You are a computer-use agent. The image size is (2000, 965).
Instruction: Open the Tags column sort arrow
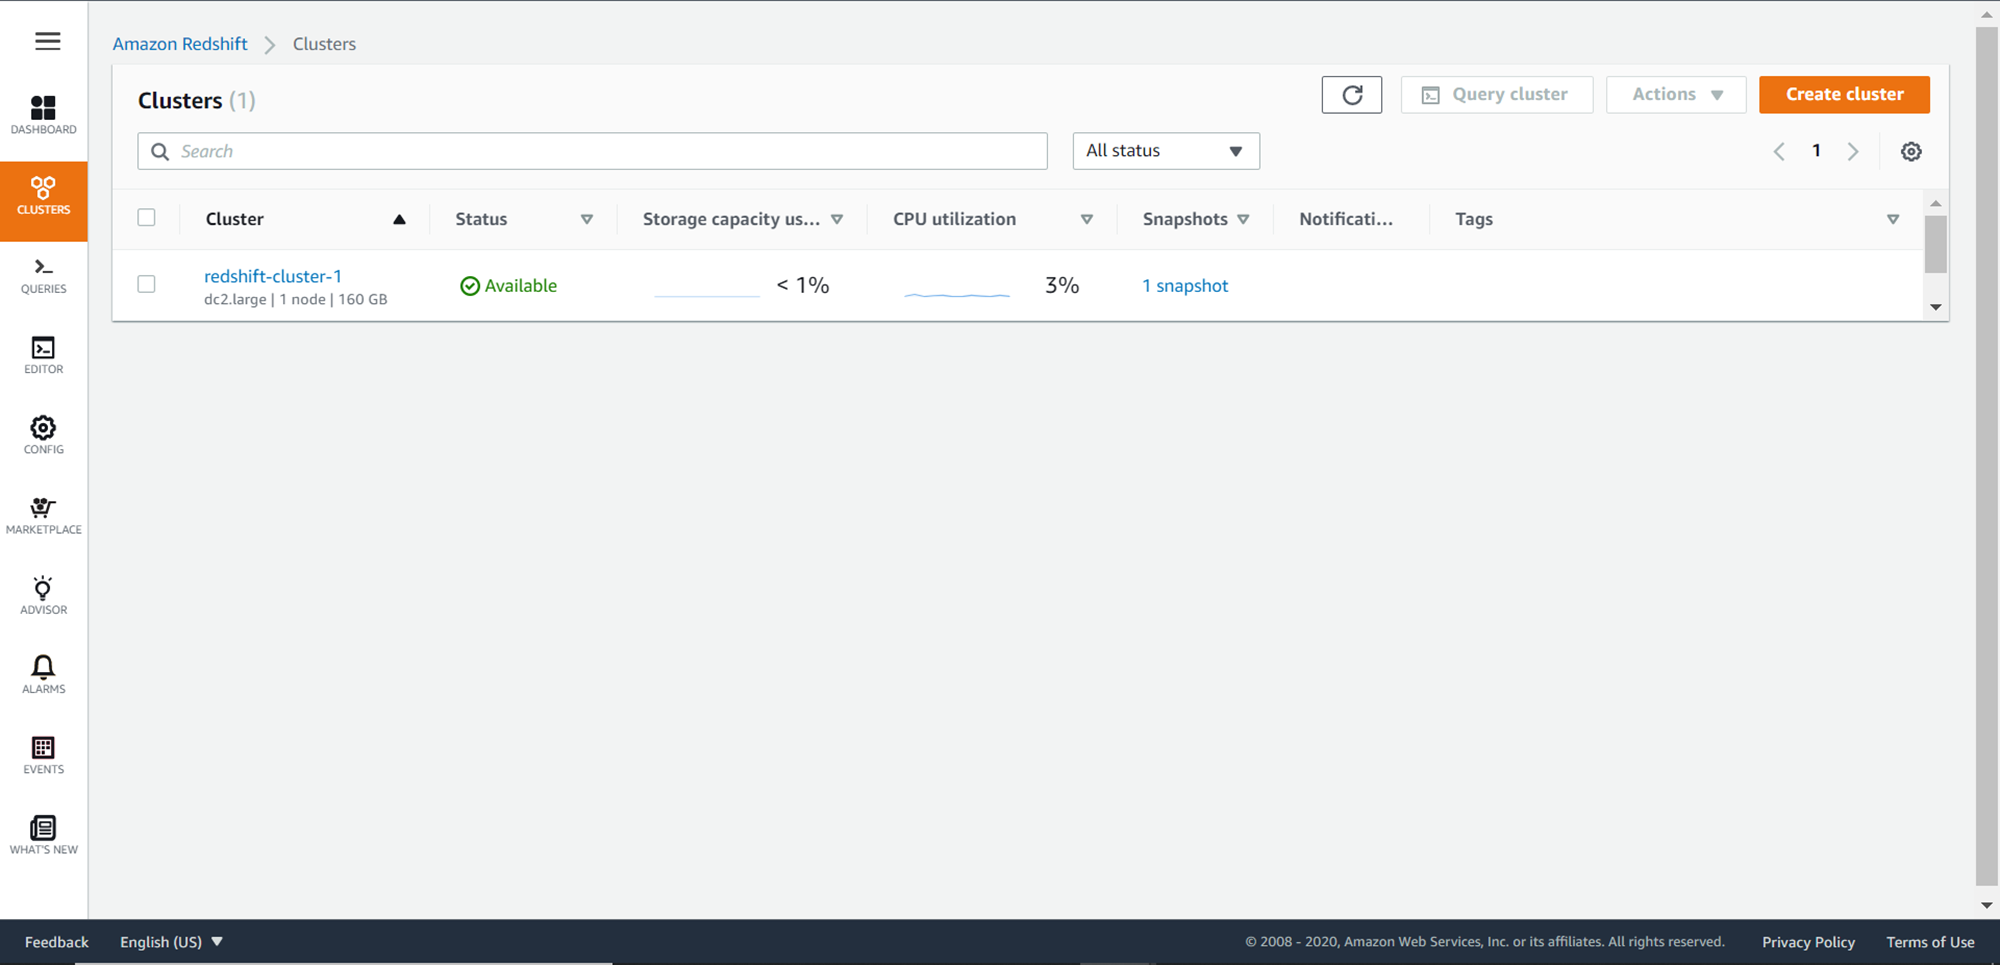pos(1893,220)
